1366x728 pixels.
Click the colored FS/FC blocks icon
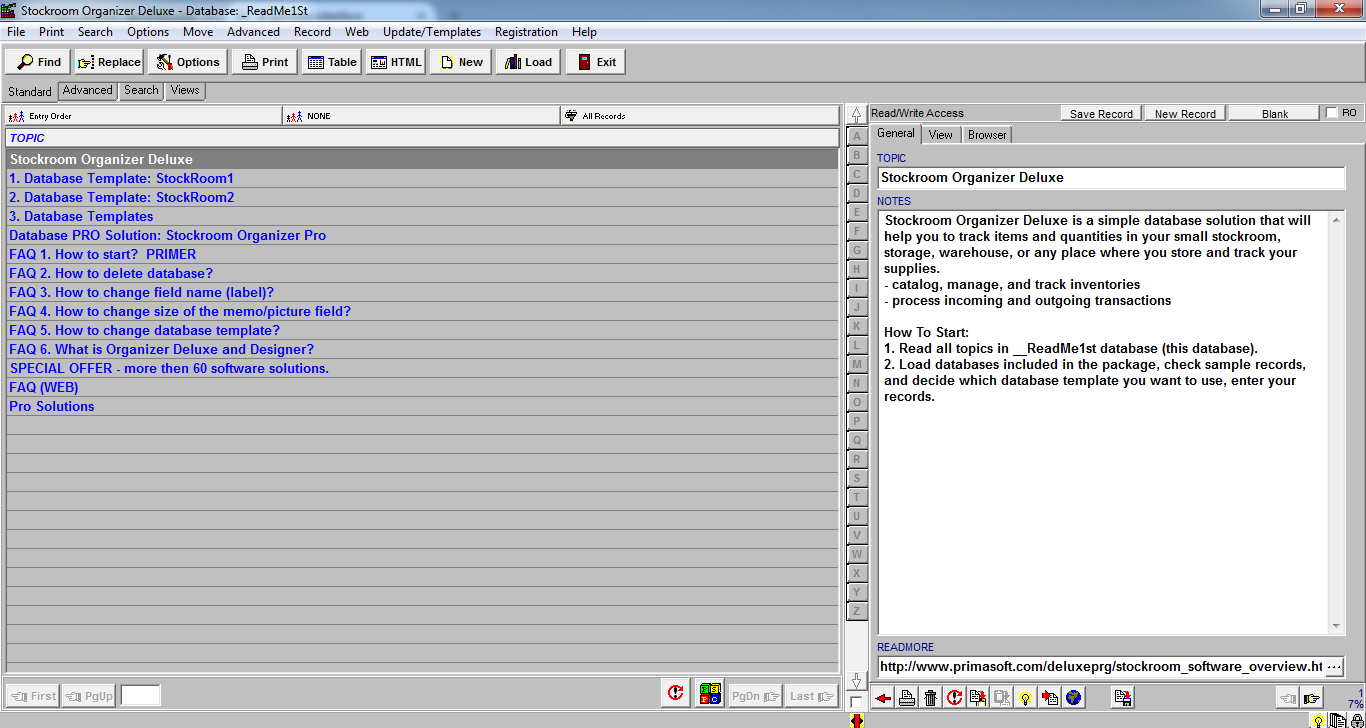tap(710, 693)
